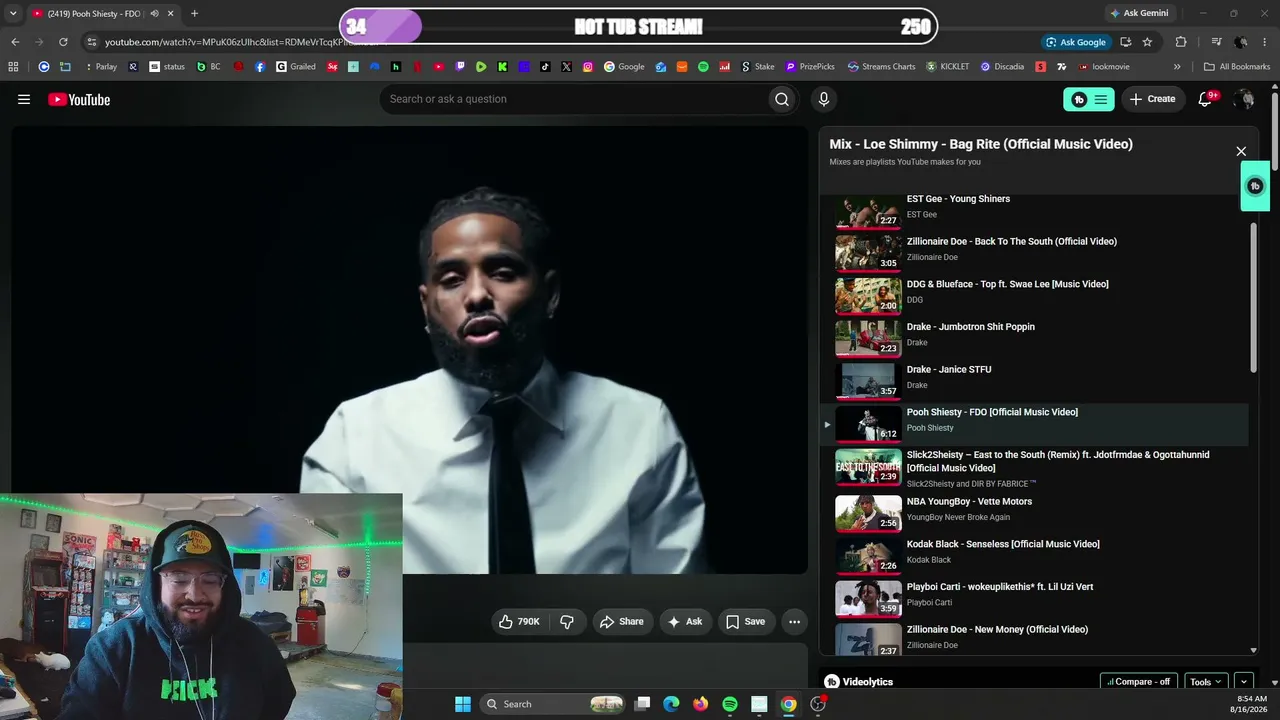This screenshot has height=720, width=1280.
Task: Reload the YouTube page
Action: pyautogui.click(x=63, y=42)
